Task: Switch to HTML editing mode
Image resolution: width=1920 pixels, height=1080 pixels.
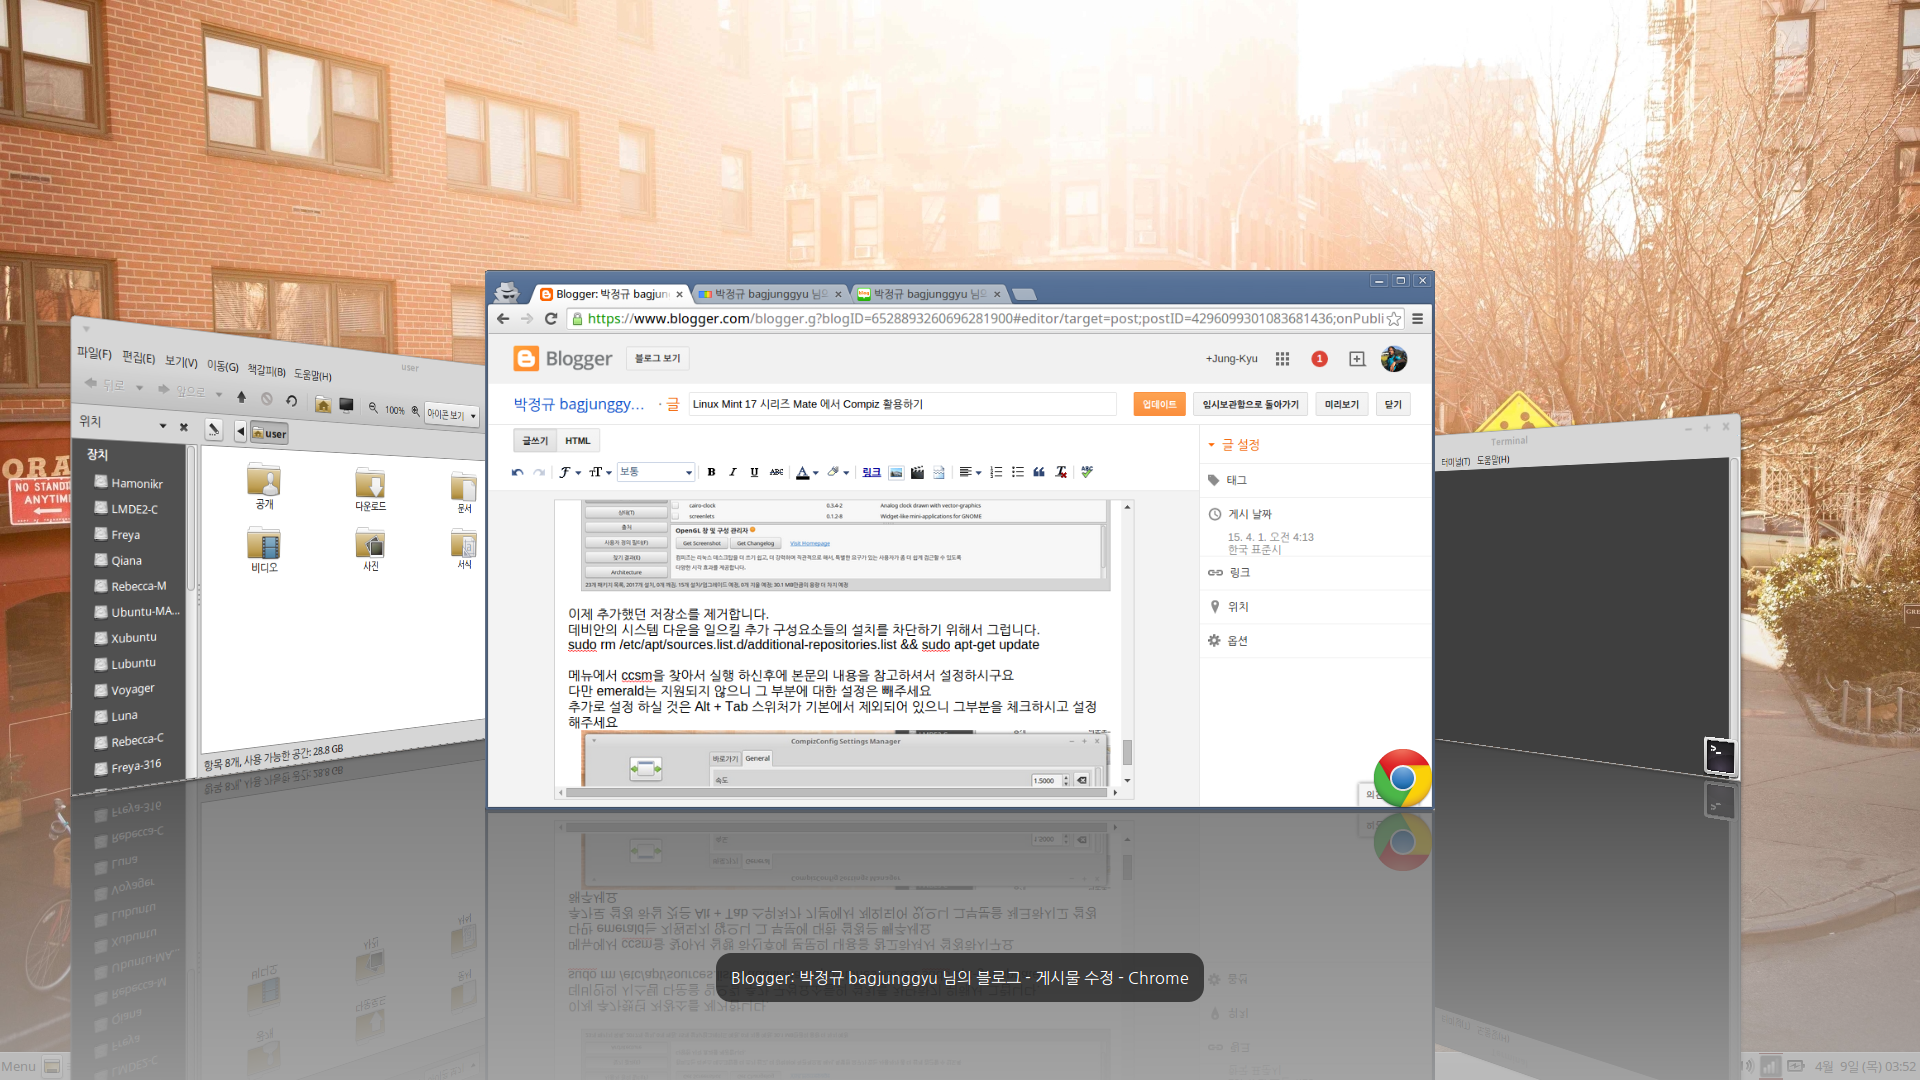Action: (577, 441)
